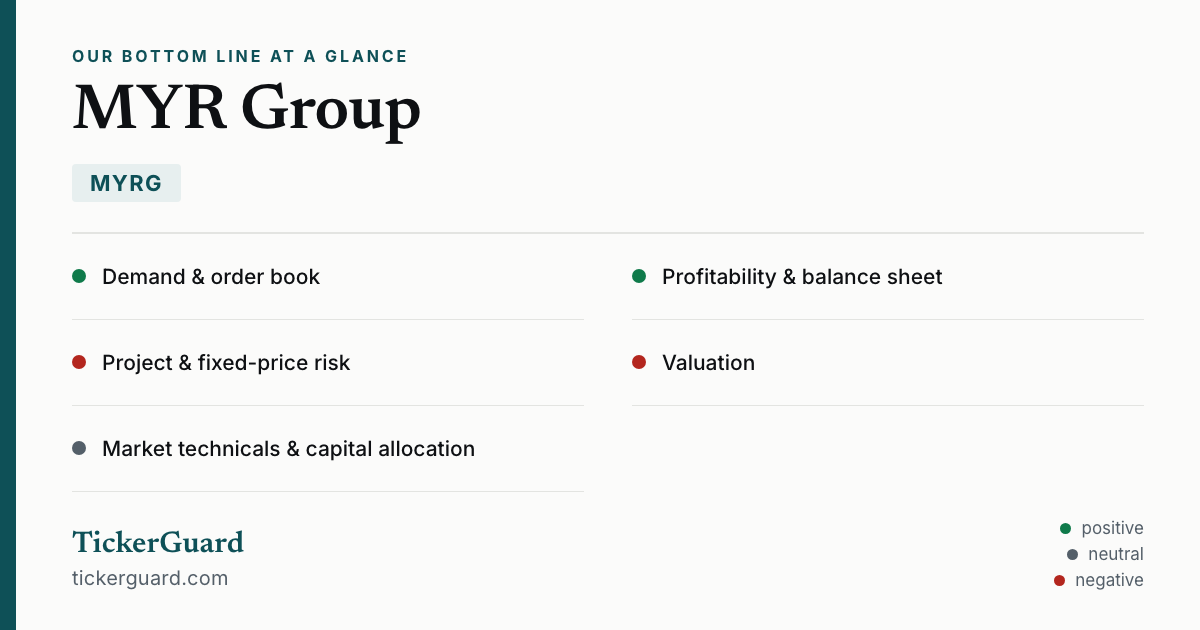Click the gray neutral legend dot

click(1072, 554)
